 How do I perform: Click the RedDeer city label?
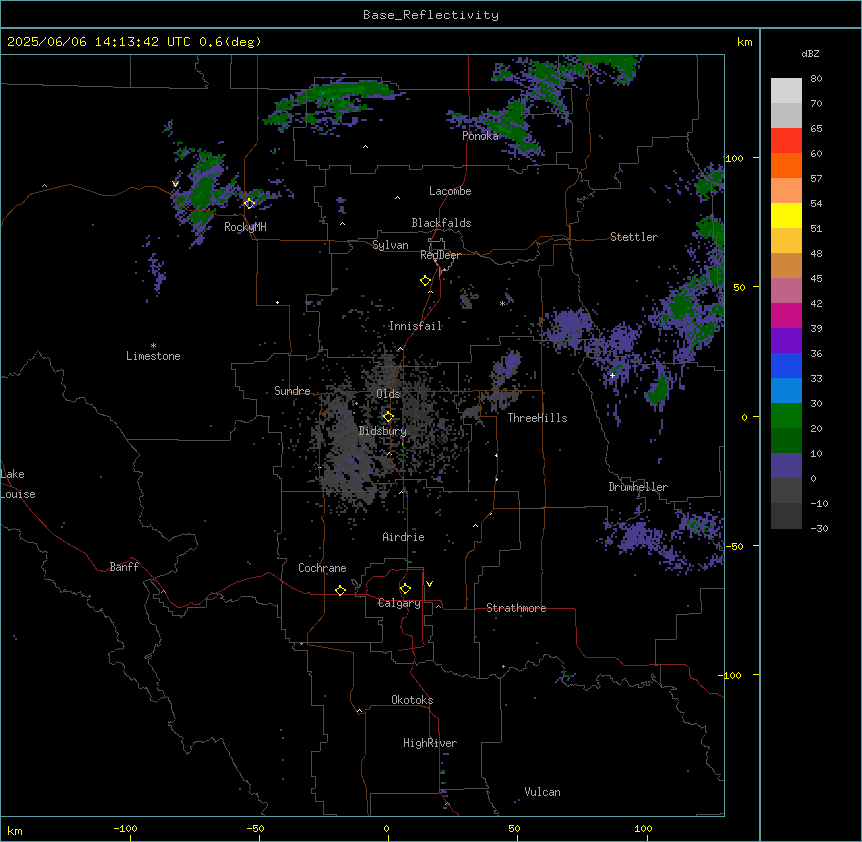coord(440,255)
